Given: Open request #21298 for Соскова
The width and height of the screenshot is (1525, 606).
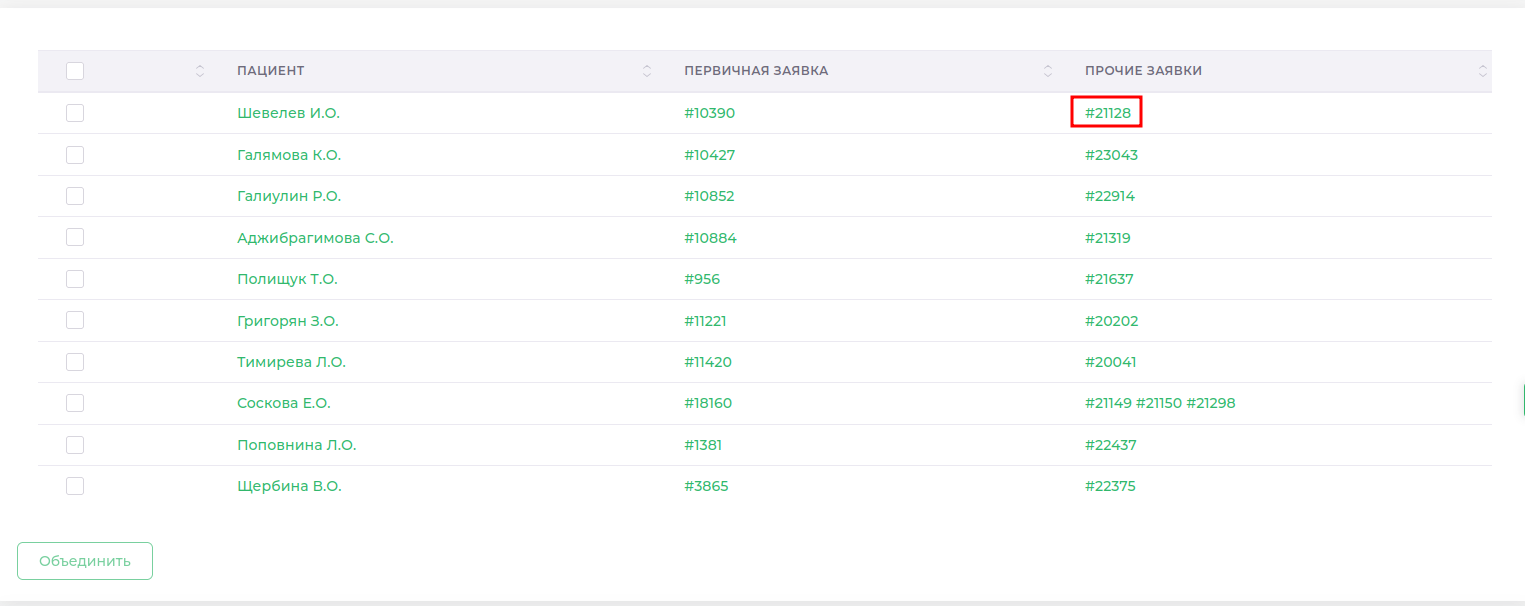Looking at the screenshot, I should click(1210, 403).
